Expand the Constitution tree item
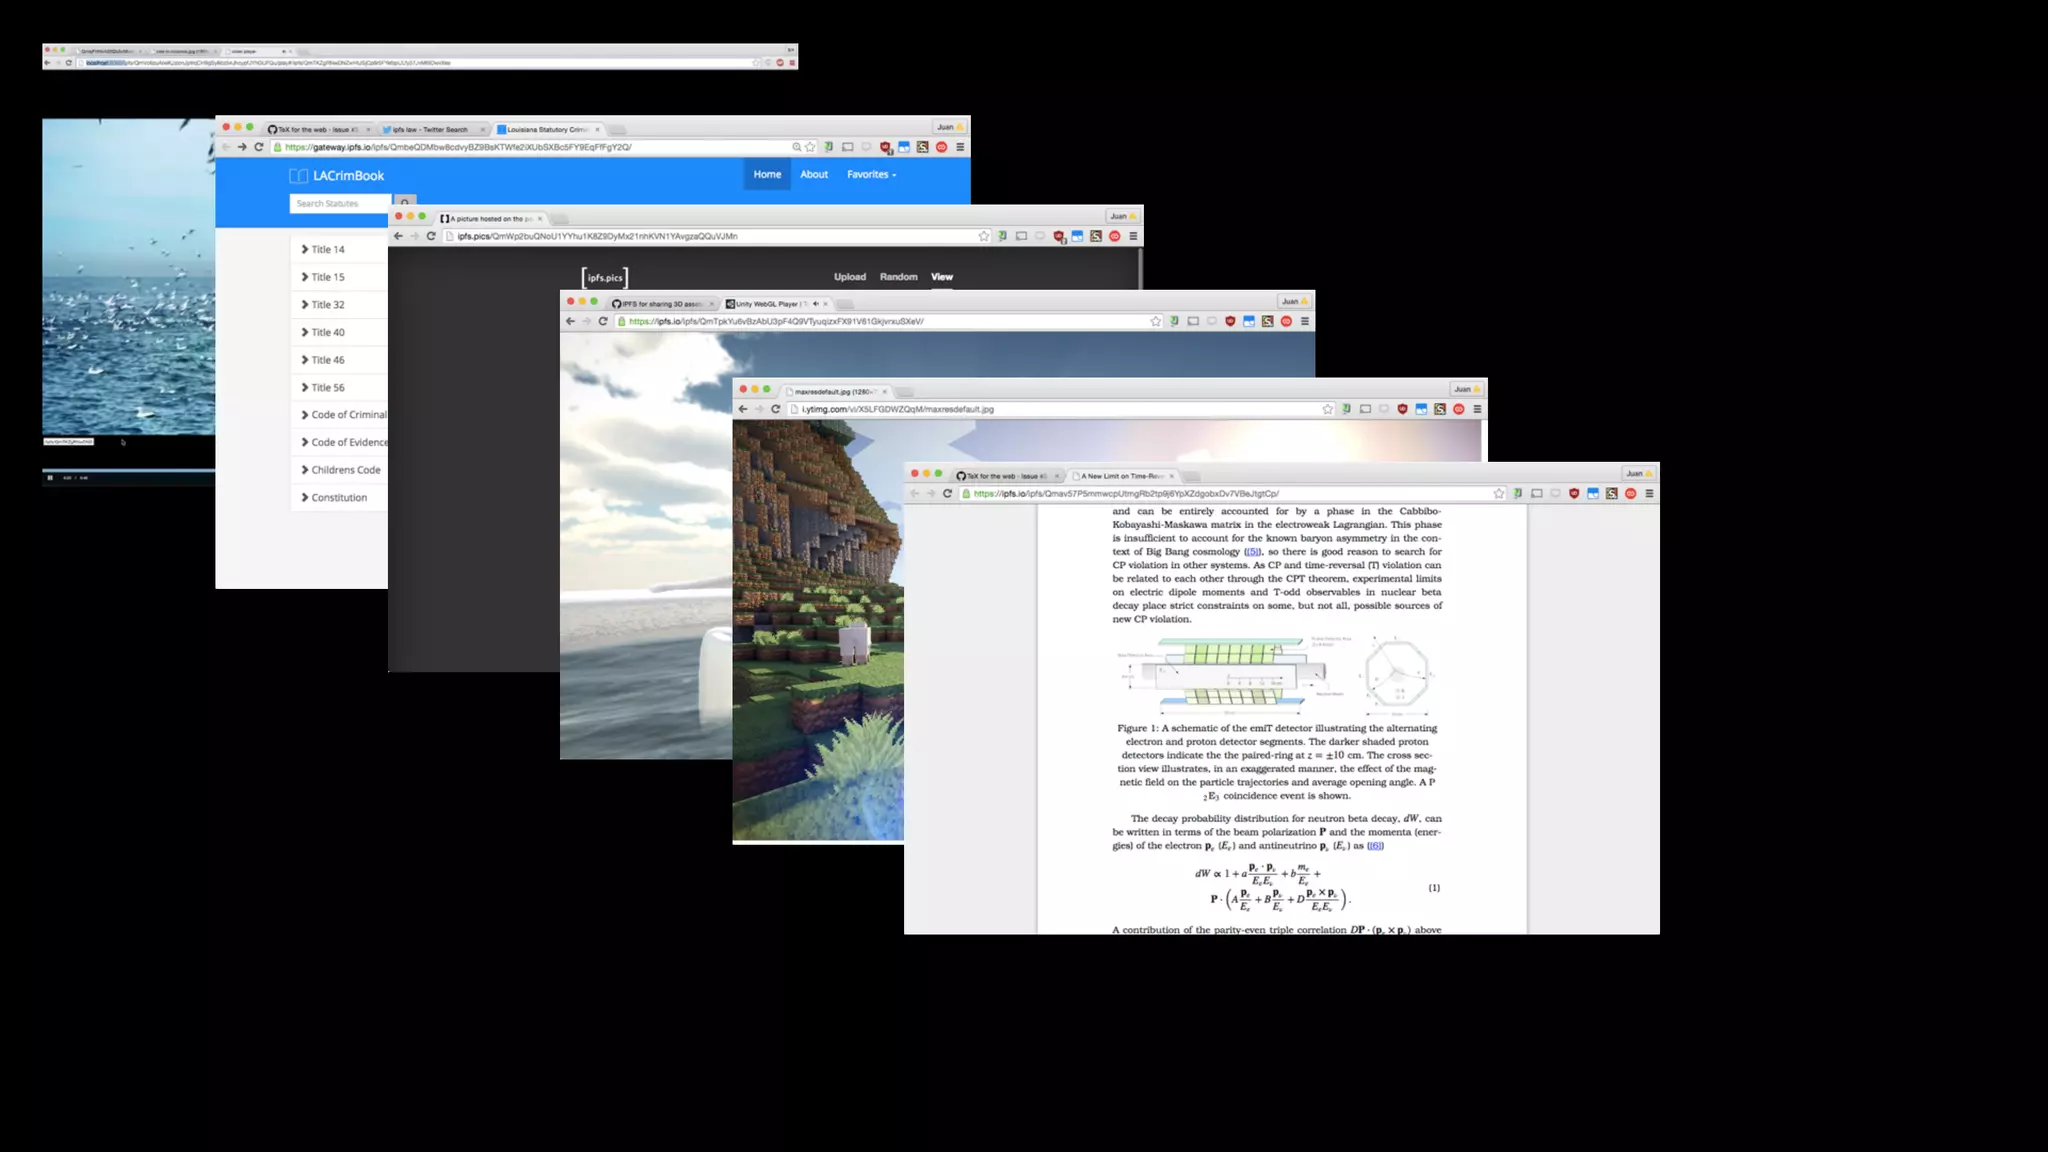2048x1152 pixels. click(338, 497)
